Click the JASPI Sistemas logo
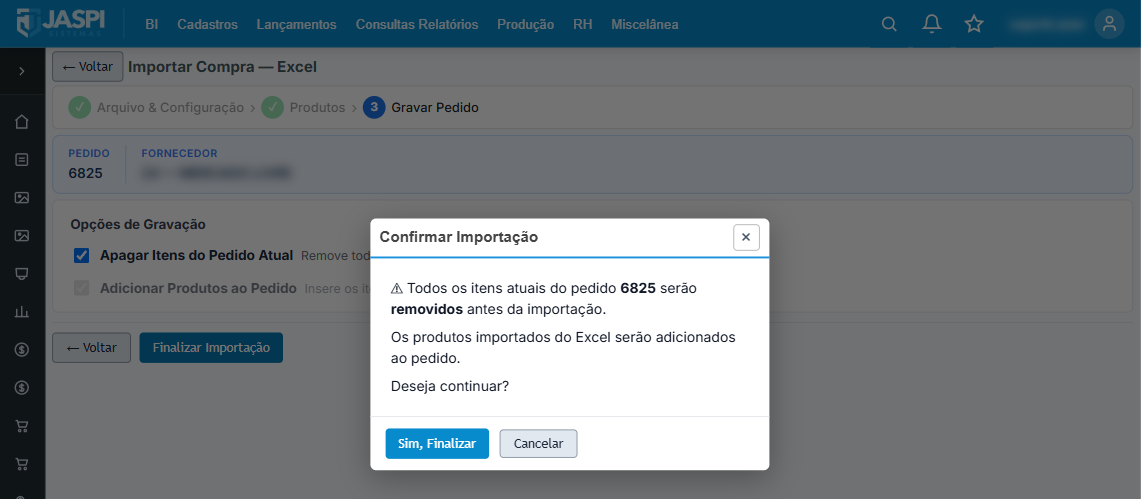The image size is (1141, 499). coord(61,23)
